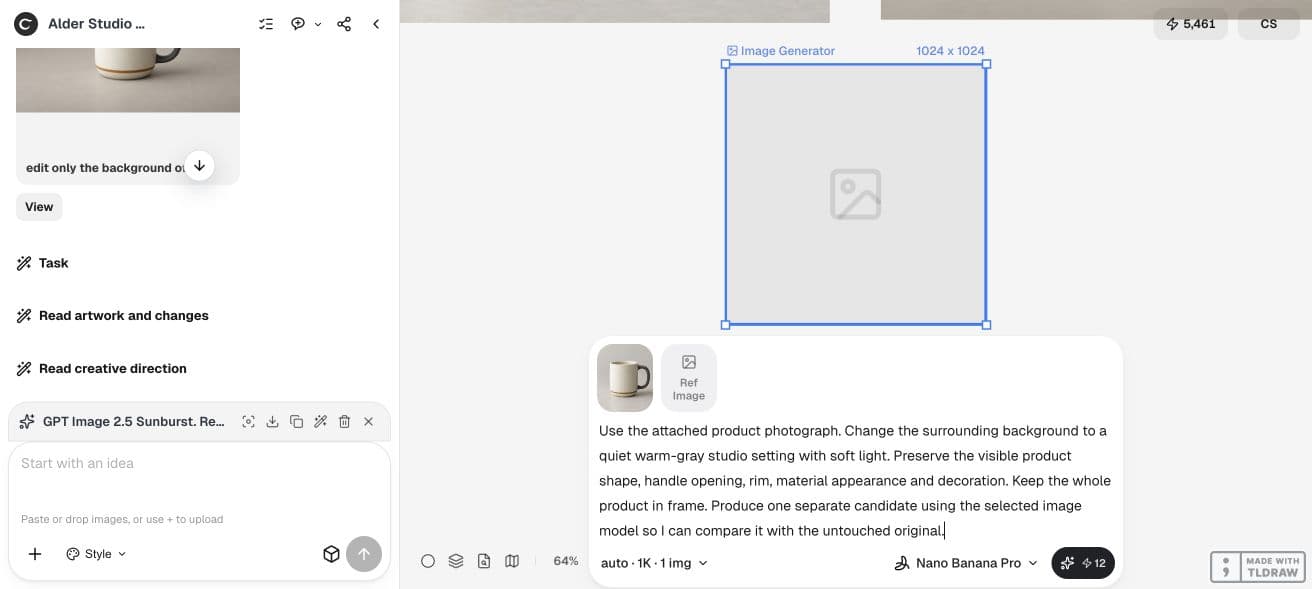Click the Made with tldraw badge
The image size is (1312, 589).
click(1257, 567)
